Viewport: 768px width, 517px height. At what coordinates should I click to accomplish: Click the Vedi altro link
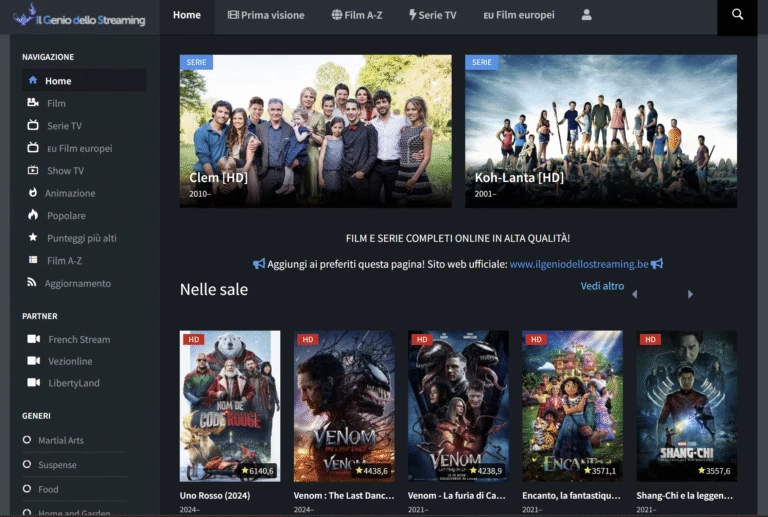click(x=602, y=286)
